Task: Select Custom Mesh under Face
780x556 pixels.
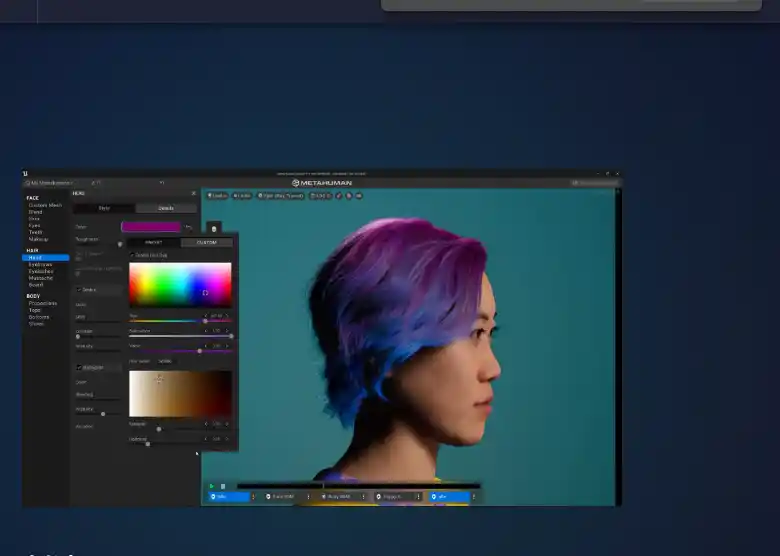Action: tap(45, 205)
